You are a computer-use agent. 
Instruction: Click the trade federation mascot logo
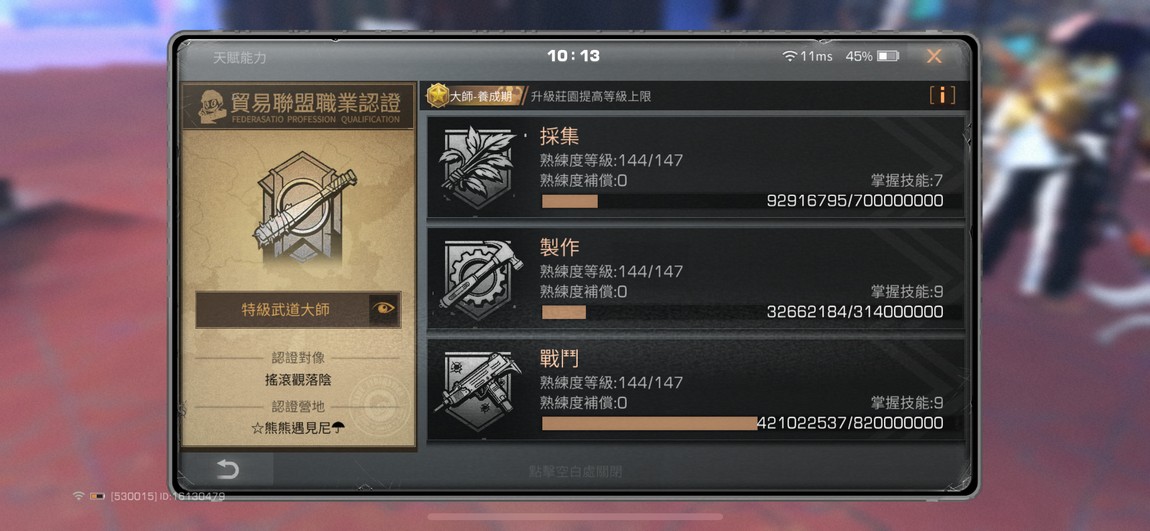click(x=212, y=107)
